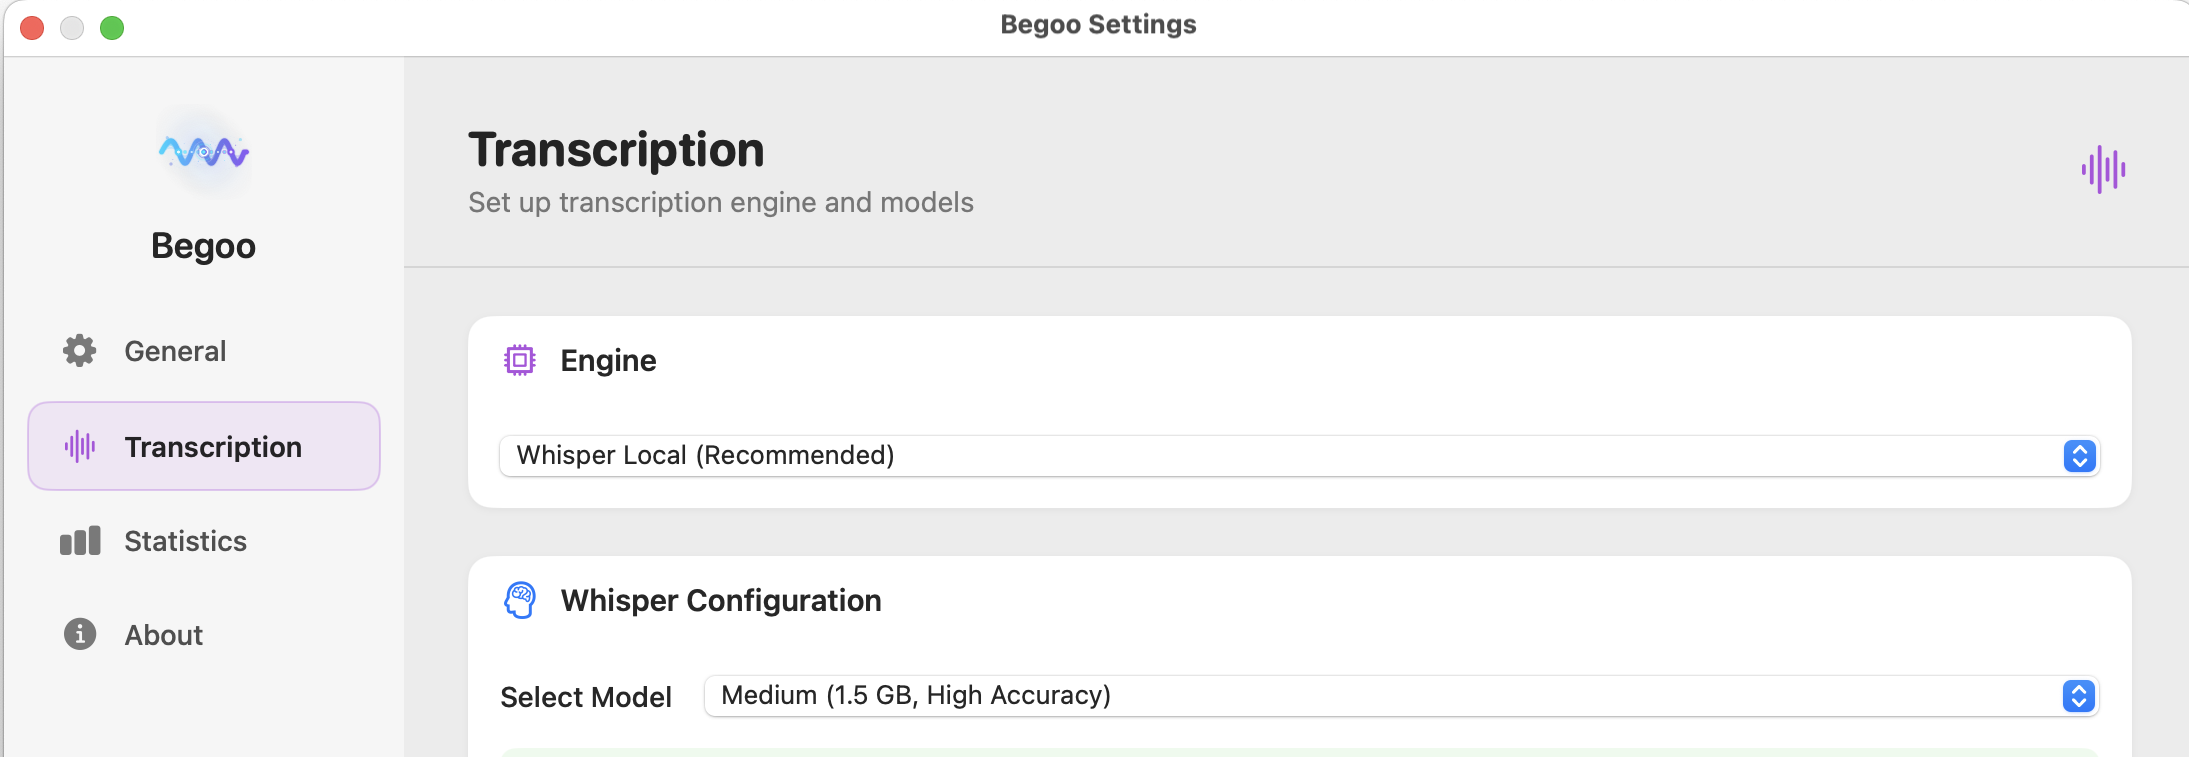Click the Begoo Settings window title
The height and width of the screenshot is (757, 2189).
[1098, 24]
